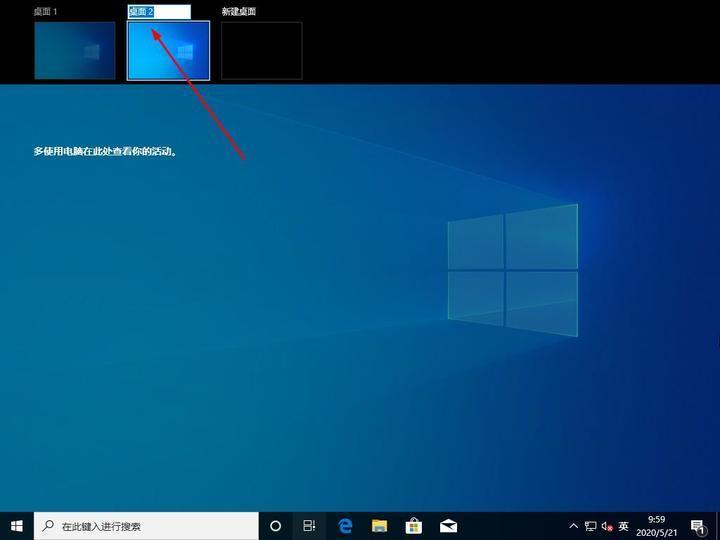
Task: Select the 桌面 2 desktop thumbnail
Action: pos(168,50)
